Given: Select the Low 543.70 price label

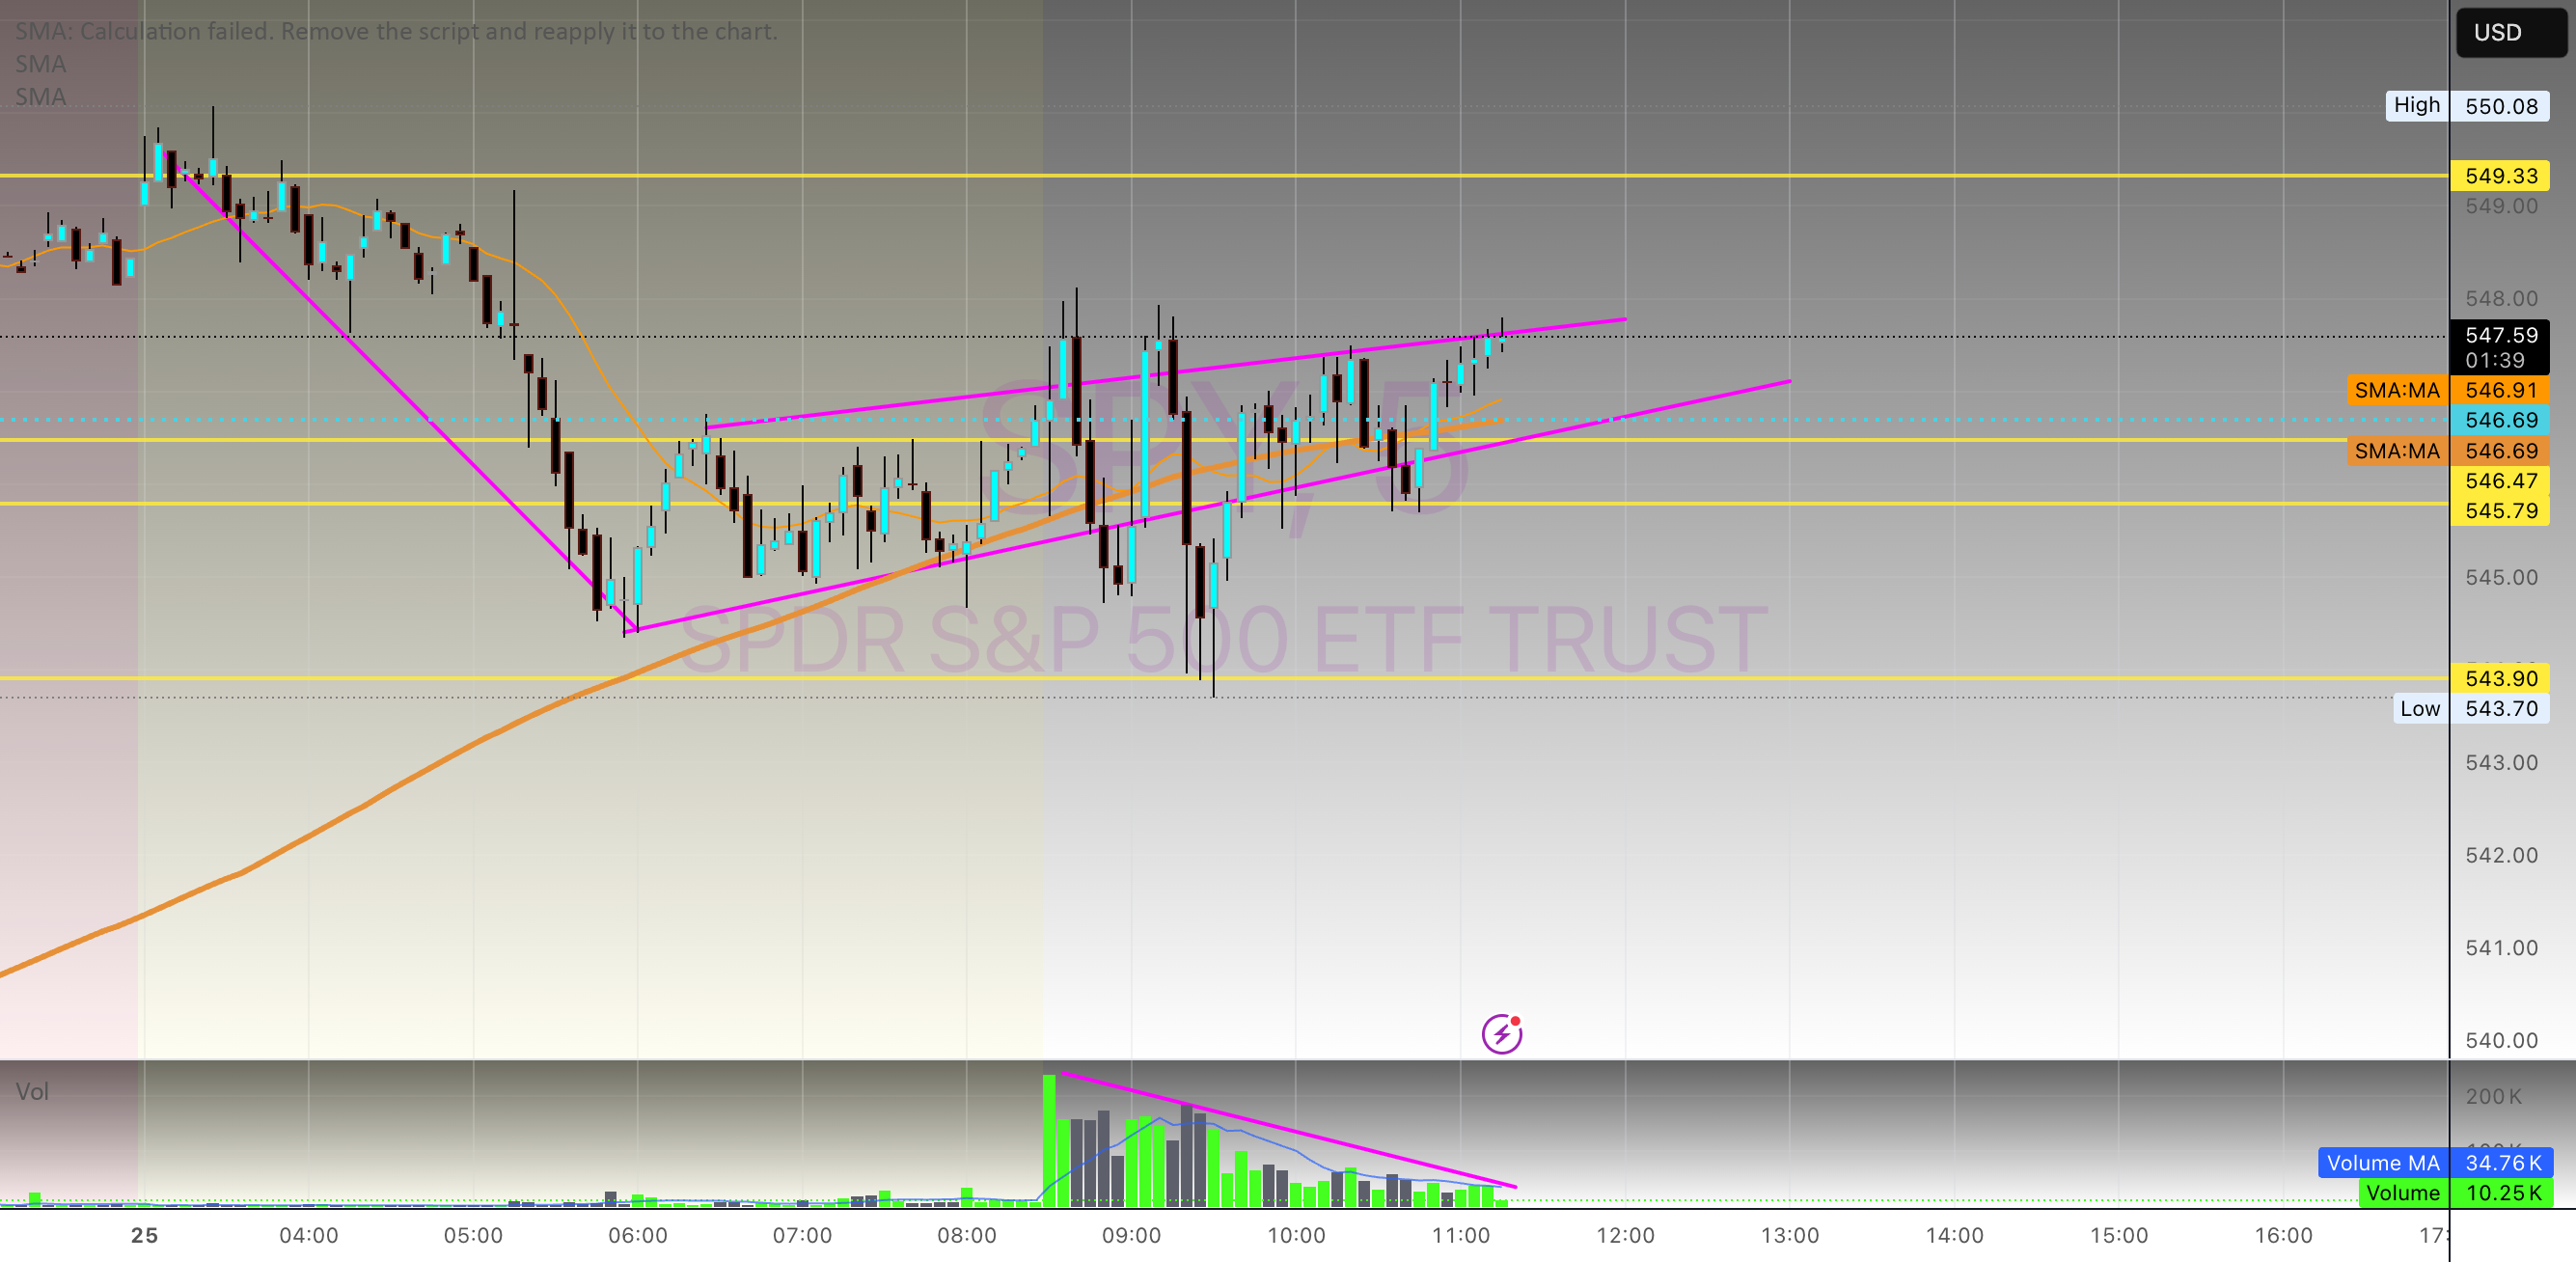Looking at the screenshot, I should pyautogui.click(x=2471, y=708).
